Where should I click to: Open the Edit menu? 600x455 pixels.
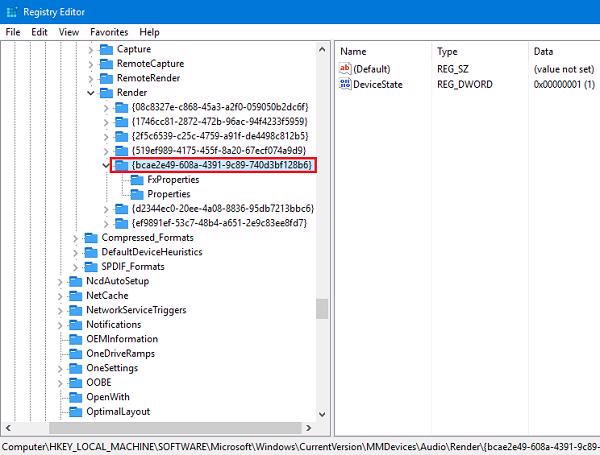click(40, 32)
